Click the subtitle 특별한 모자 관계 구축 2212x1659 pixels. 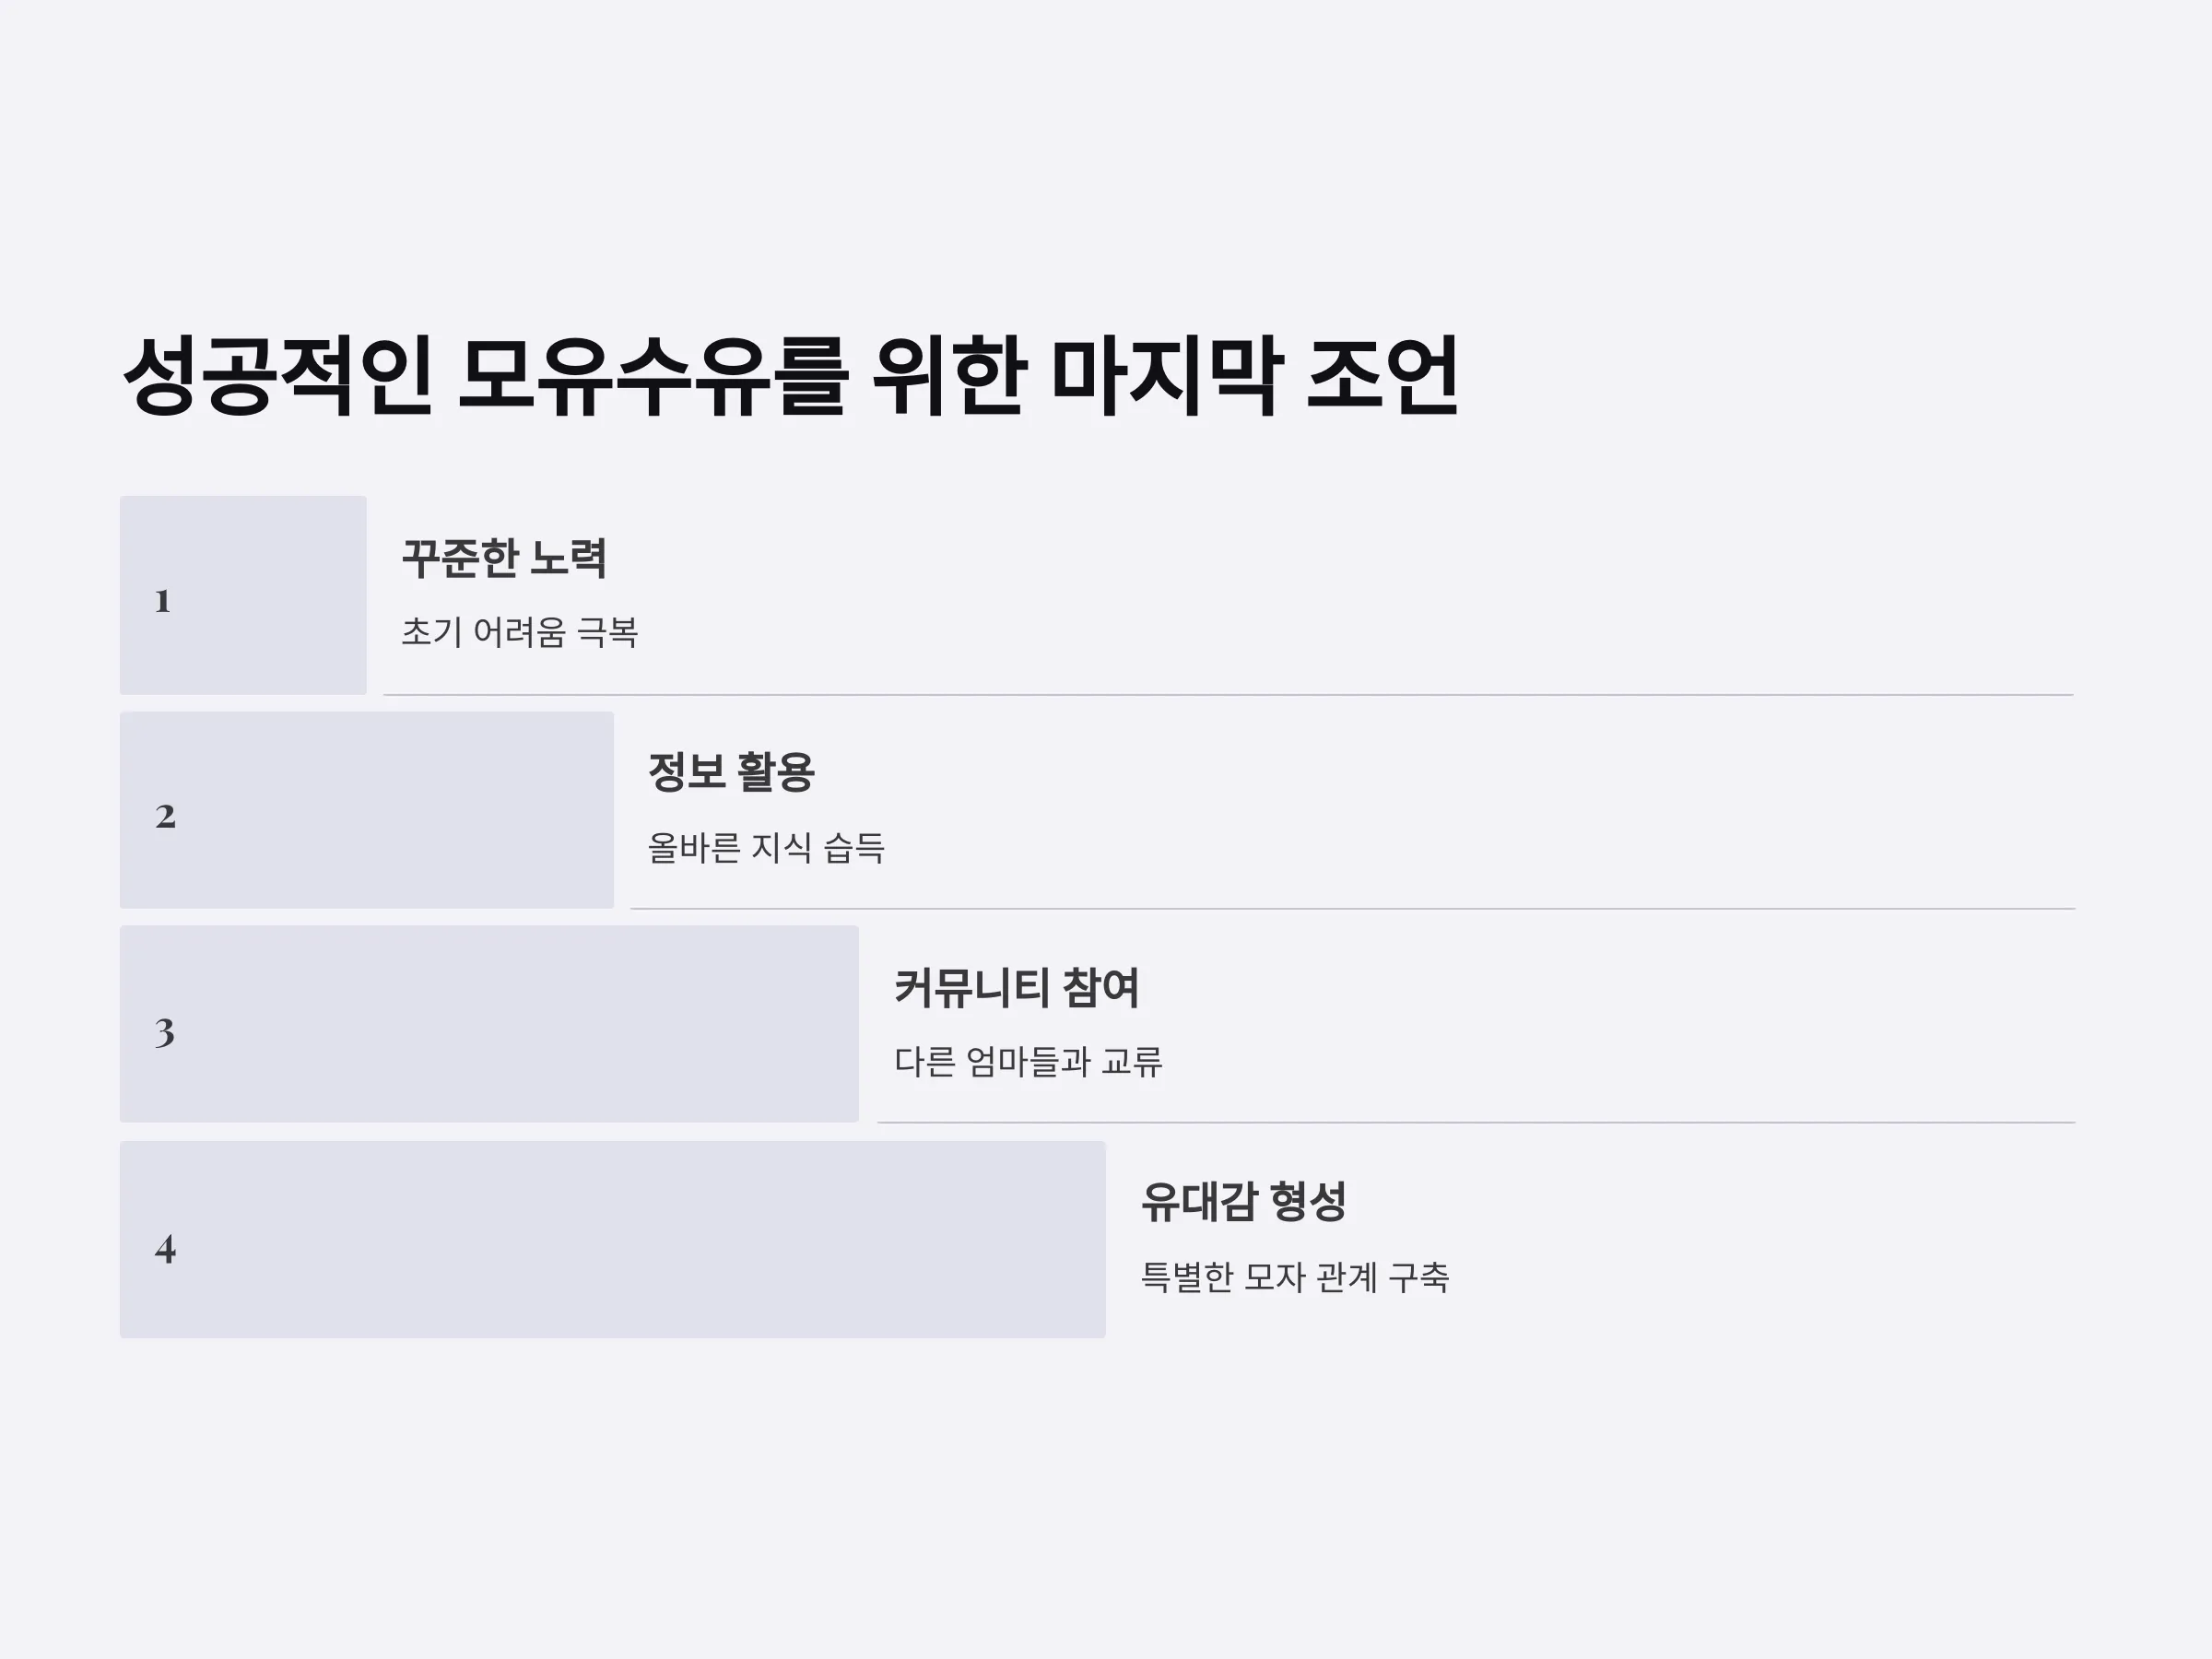pos(1295,1277)
